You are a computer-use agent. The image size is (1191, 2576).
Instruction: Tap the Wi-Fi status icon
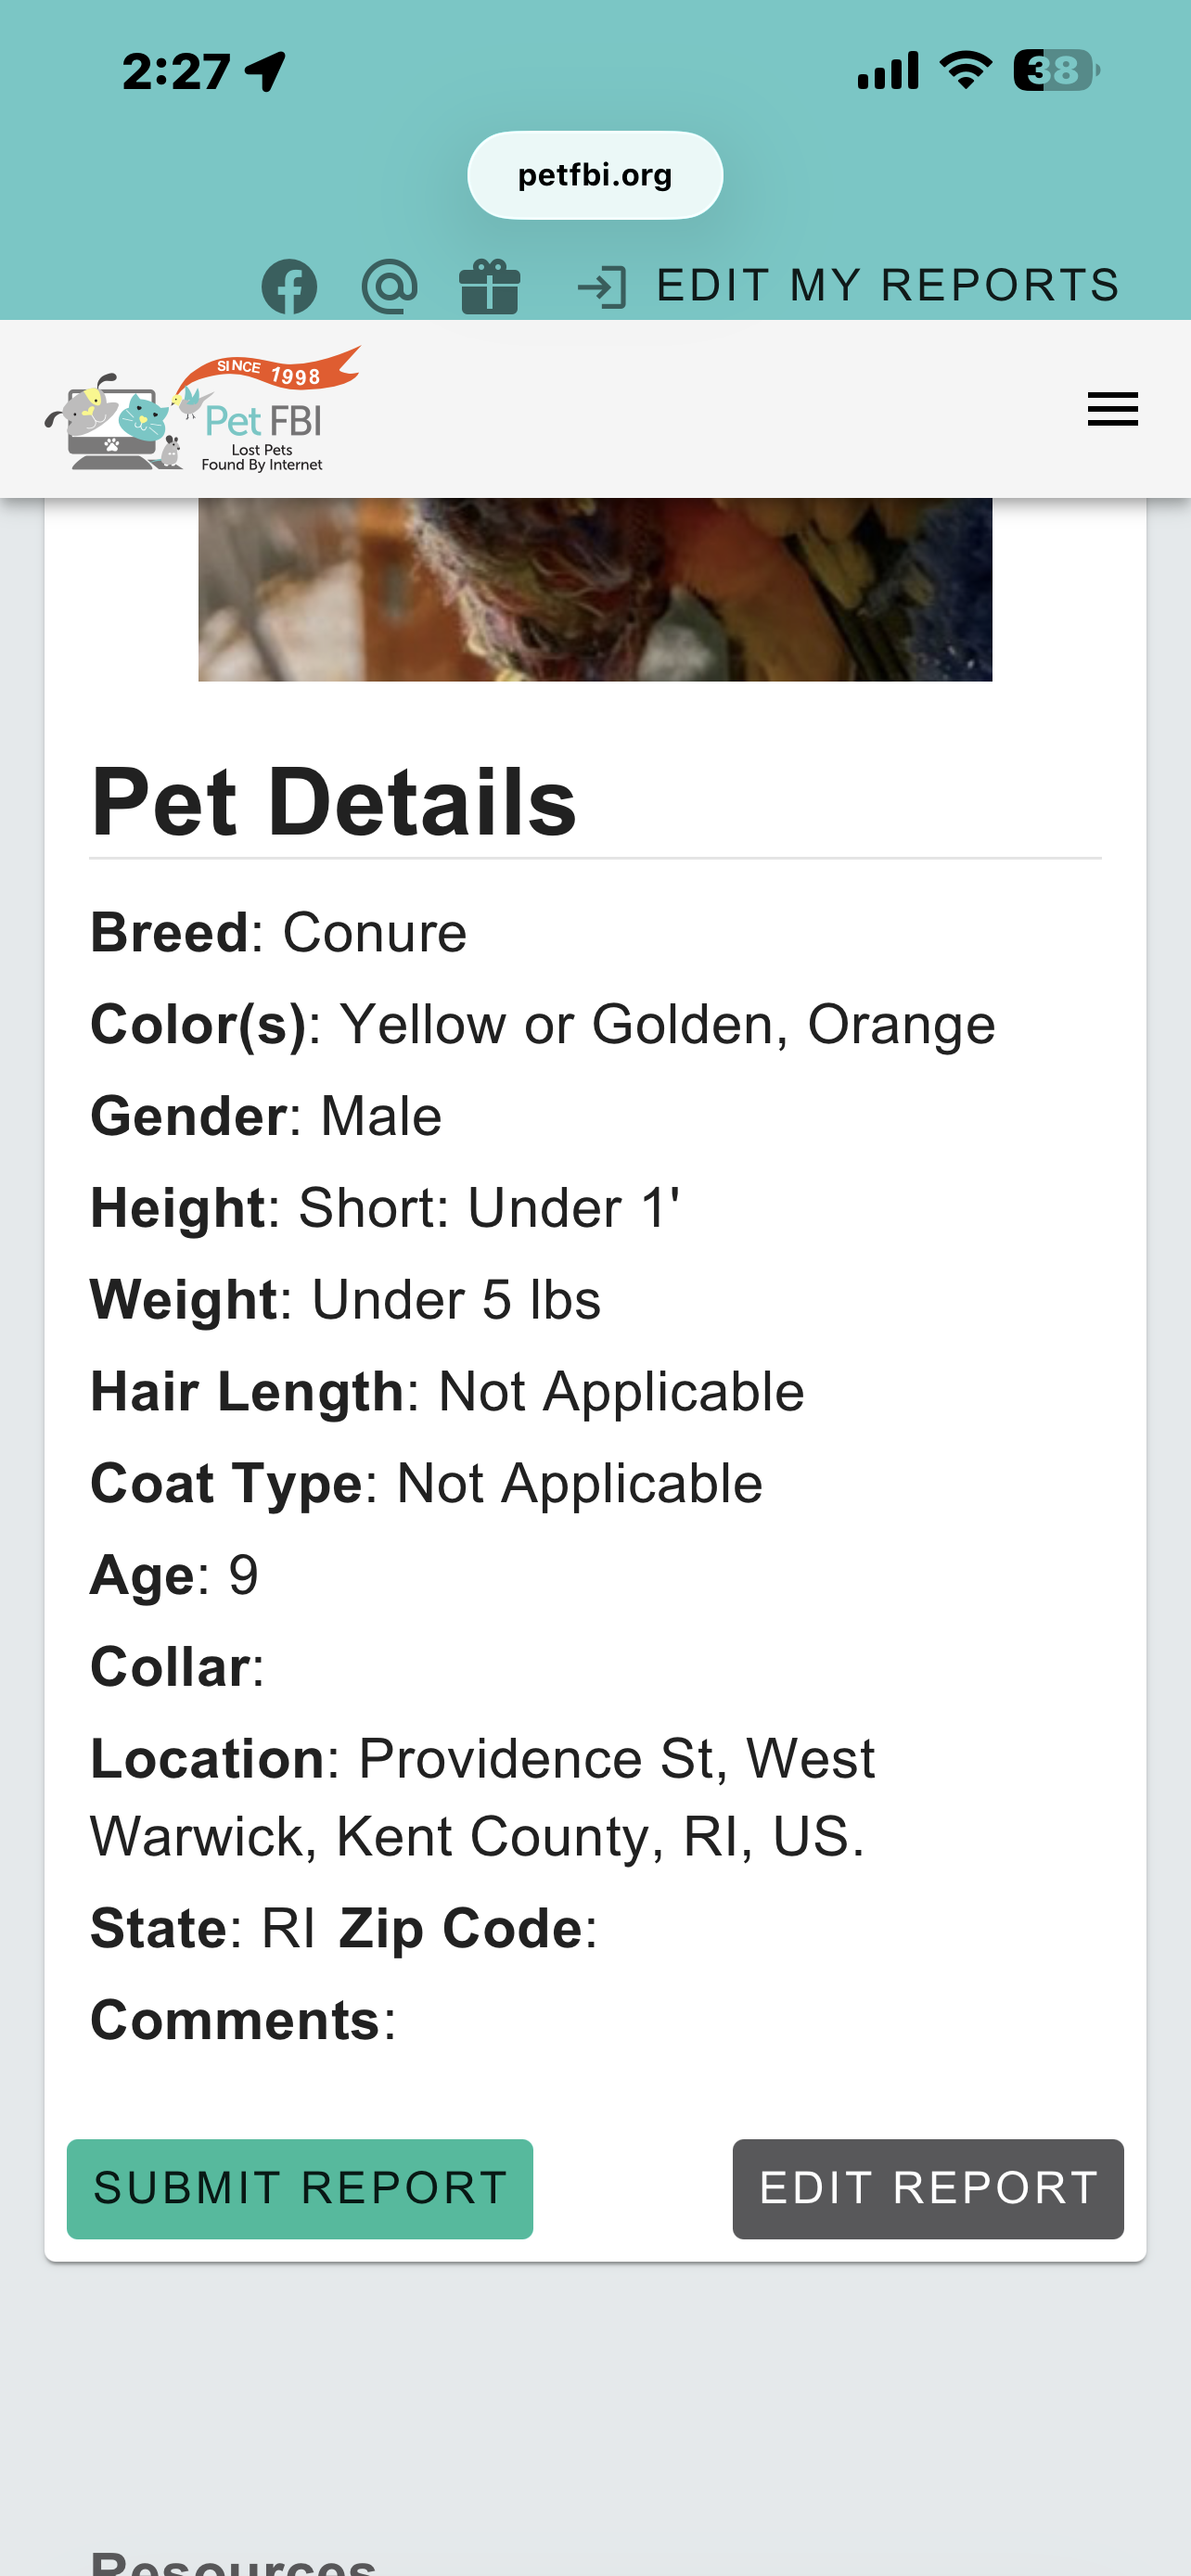[x=965, y=71]
